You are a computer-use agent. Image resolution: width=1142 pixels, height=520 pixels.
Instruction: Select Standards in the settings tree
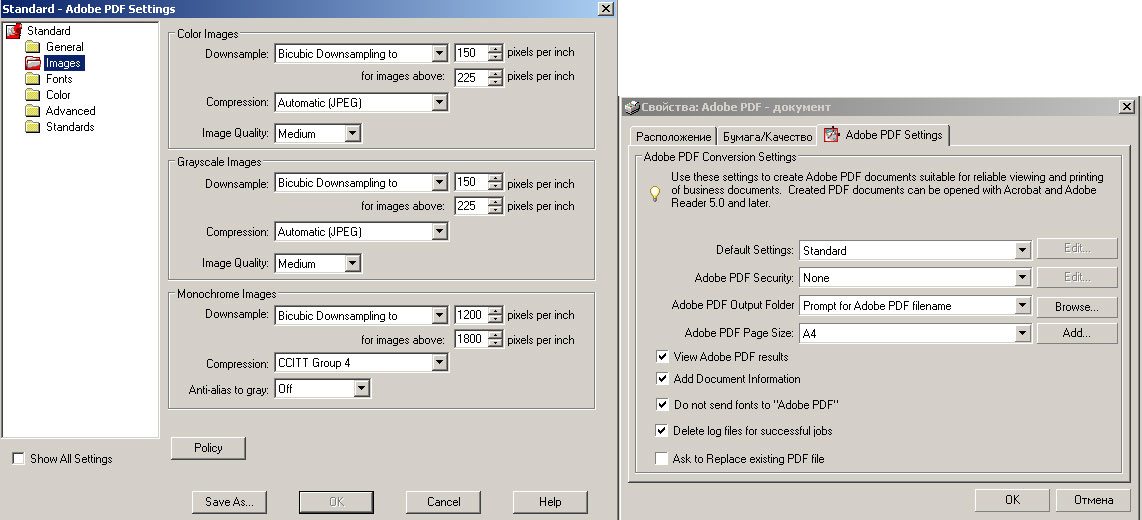(x=70, y=127)
